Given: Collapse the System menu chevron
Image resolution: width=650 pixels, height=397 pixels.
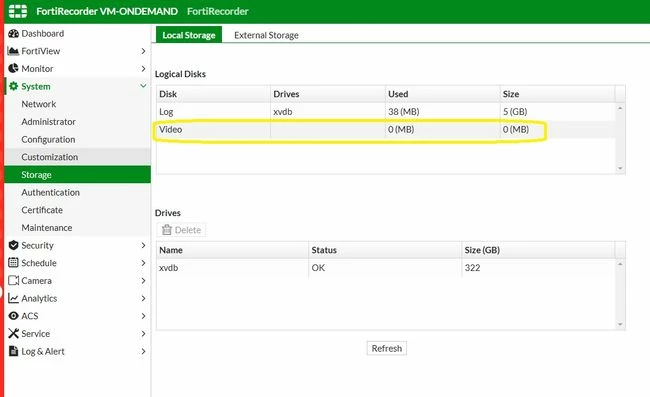Looking at the screenshot, I should (143, 86).
